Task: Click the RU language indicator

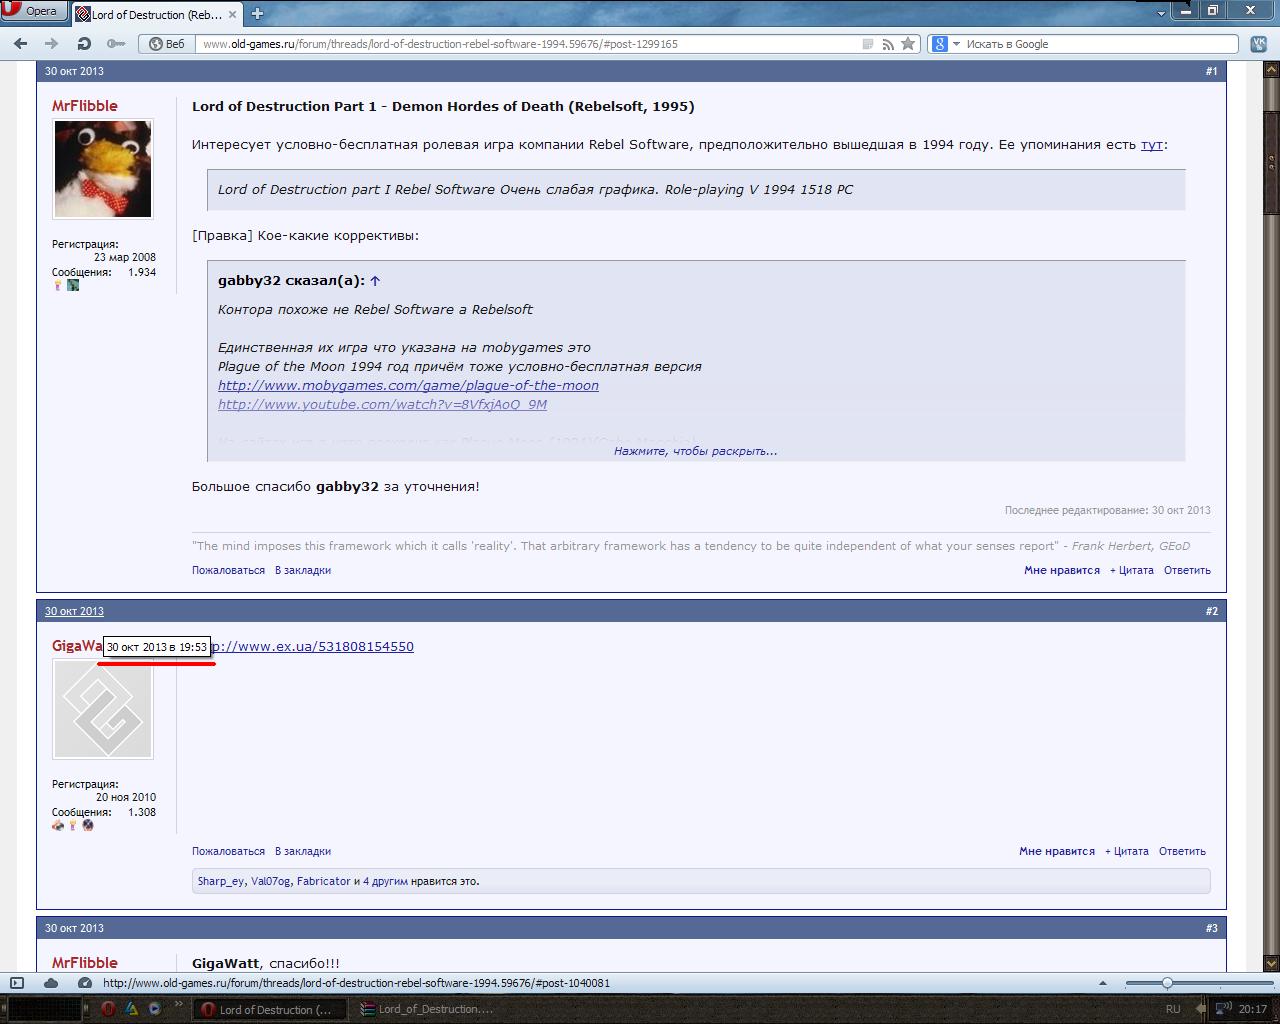Action: pos(1173,1009)
